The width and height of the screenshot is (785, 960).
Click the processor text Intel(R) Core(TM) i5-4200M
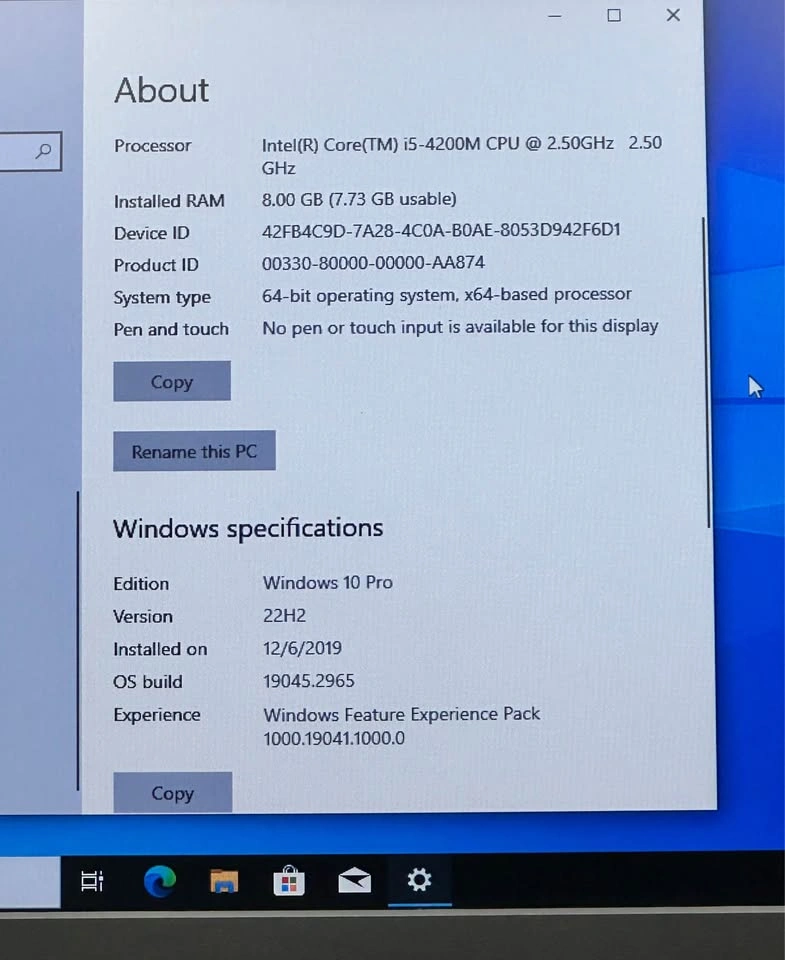(371, 144)
